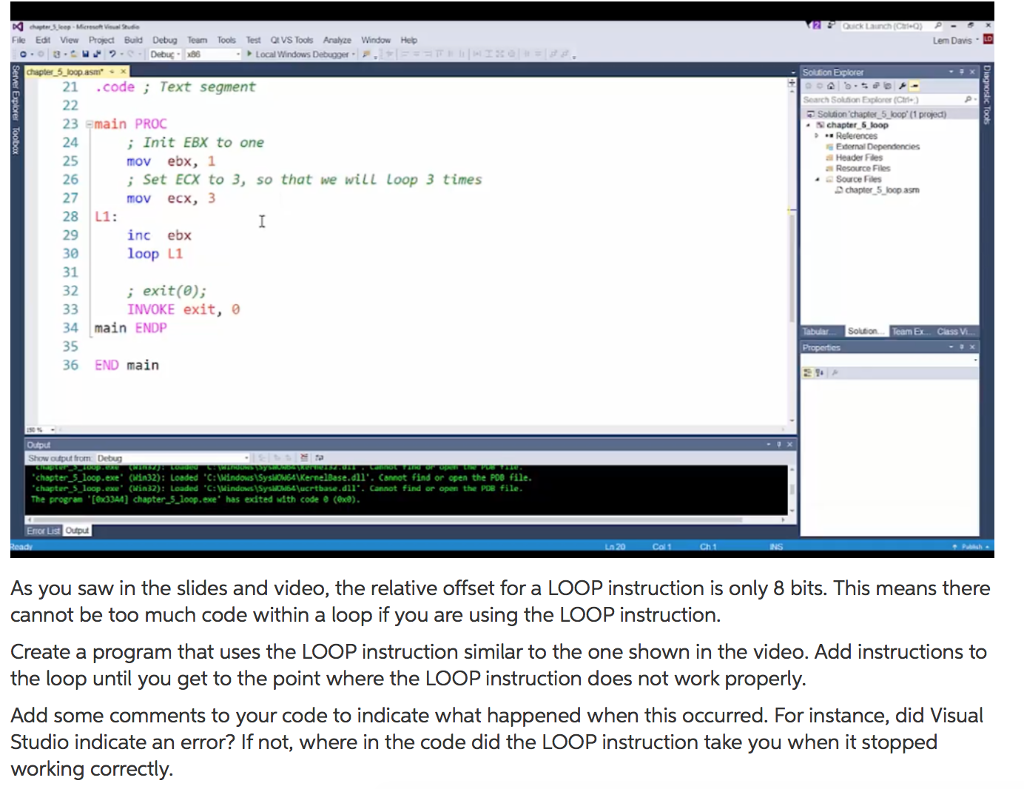The width and height of the screenshot is (1024, 789).
Task: Open Properties via the wrench icon in Solution Explorer
Action: point(901,86)
